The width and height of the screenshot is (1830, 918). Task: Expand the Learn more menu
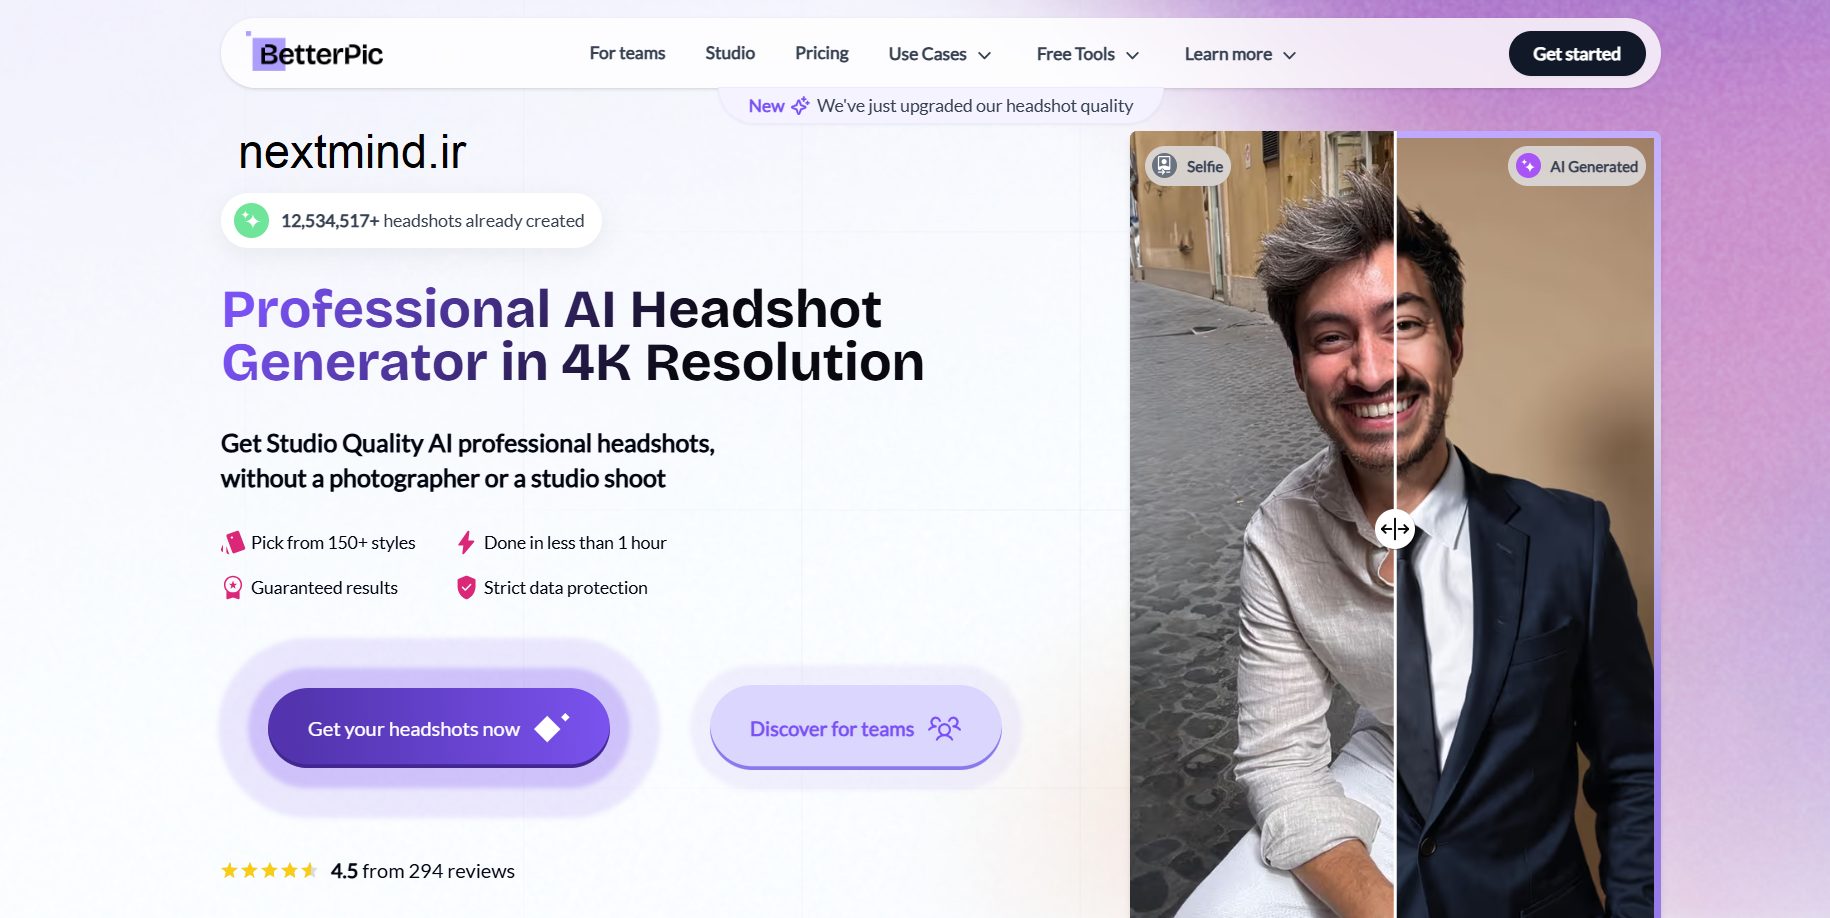click(x=1239, y=54)
